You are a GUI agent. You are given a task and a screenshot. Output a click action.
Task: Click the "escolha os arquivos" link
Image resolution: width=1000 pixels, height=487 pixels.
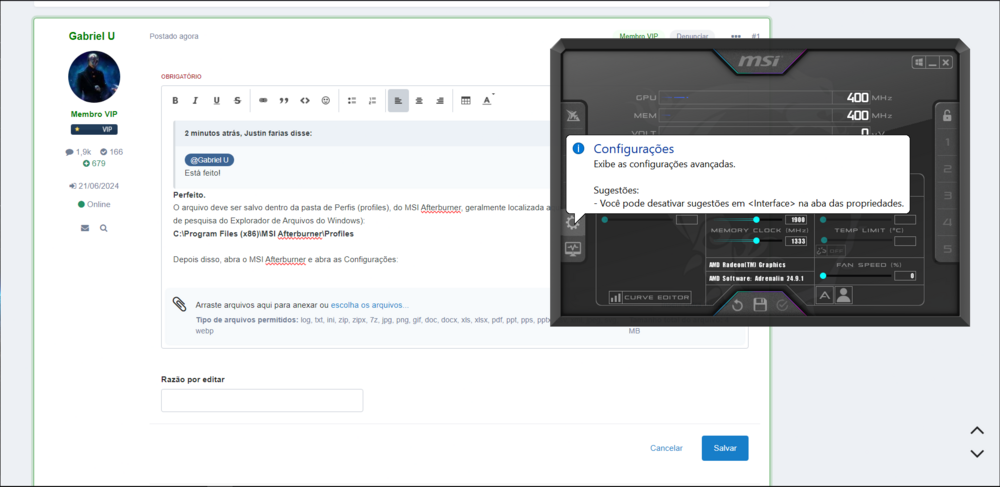(x=369, y=305)
